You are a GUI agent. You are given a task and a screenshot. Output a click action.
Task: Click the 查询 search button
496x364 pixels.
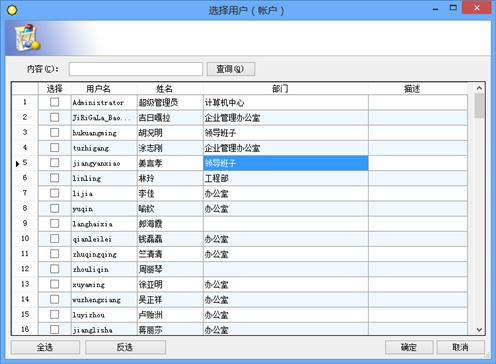pos(231,69)
